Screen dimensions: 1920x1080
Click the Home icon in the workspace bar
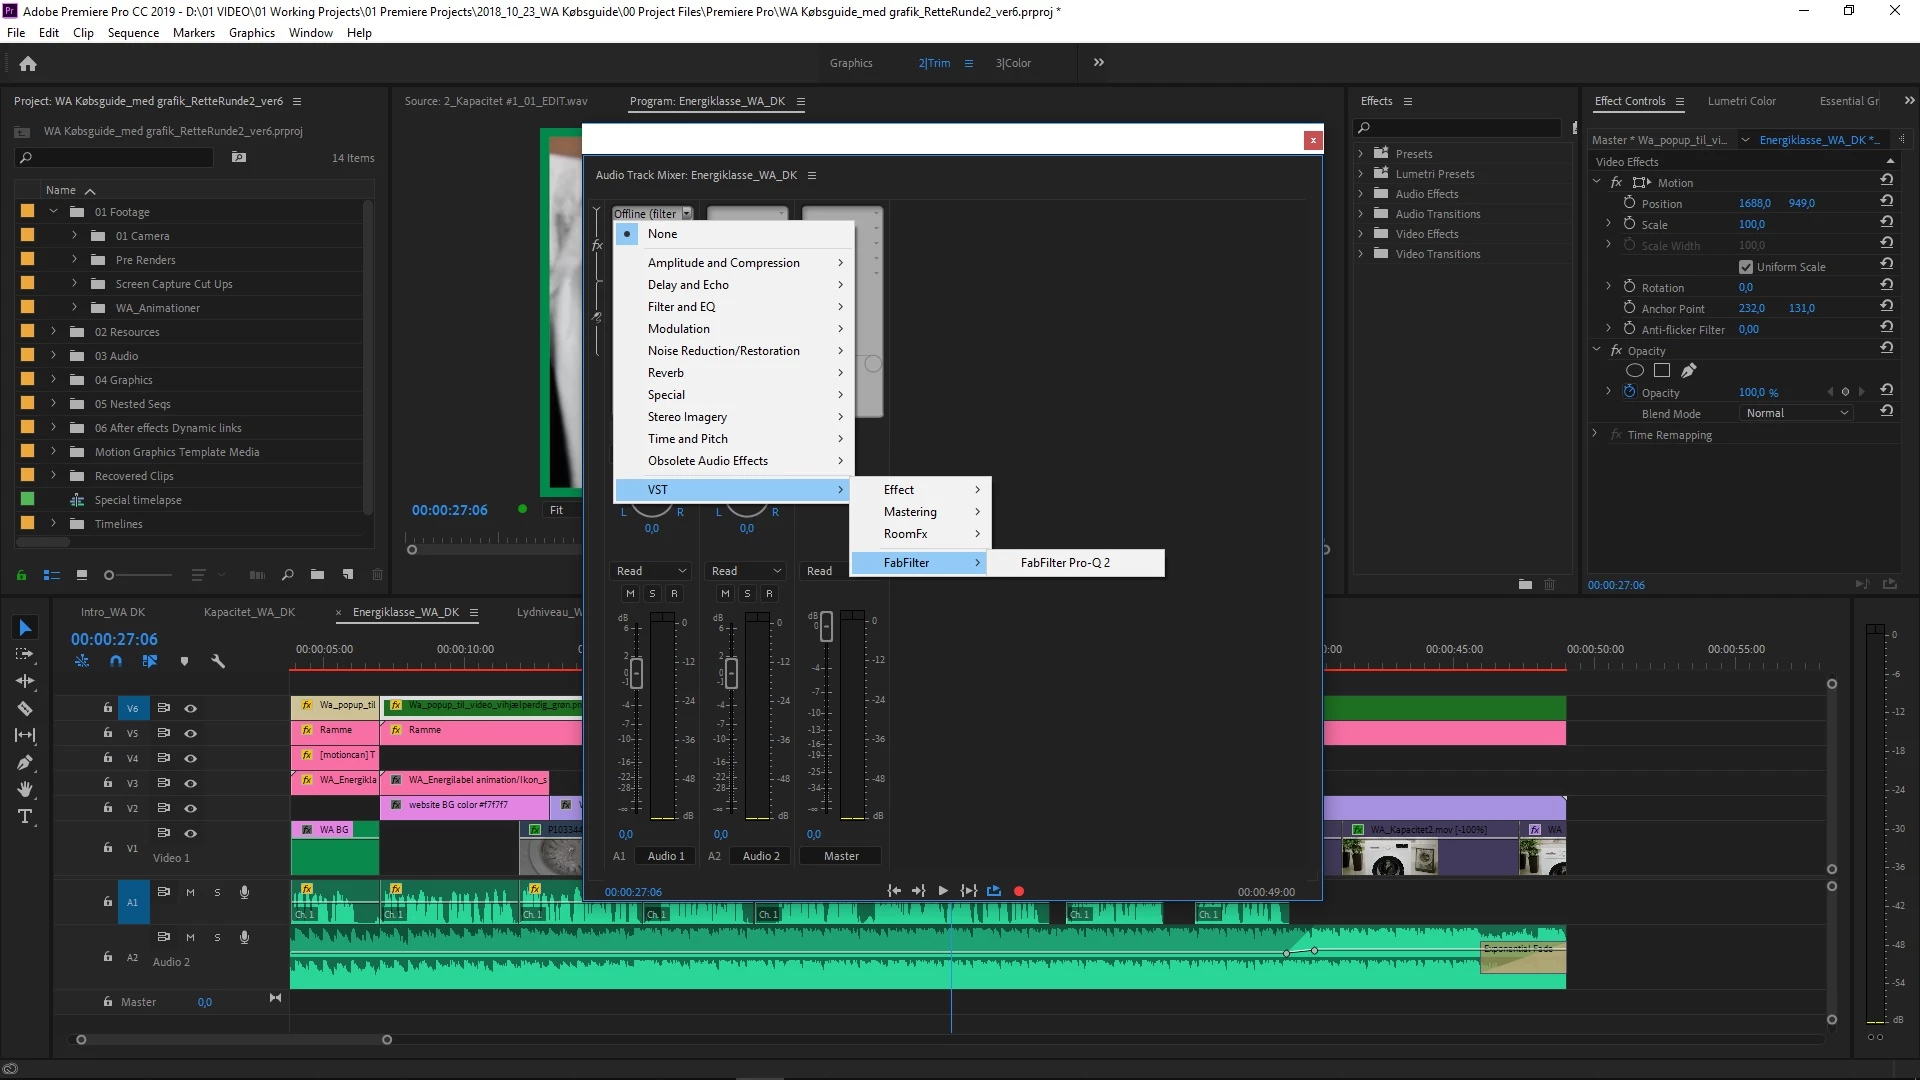point(28,63)
